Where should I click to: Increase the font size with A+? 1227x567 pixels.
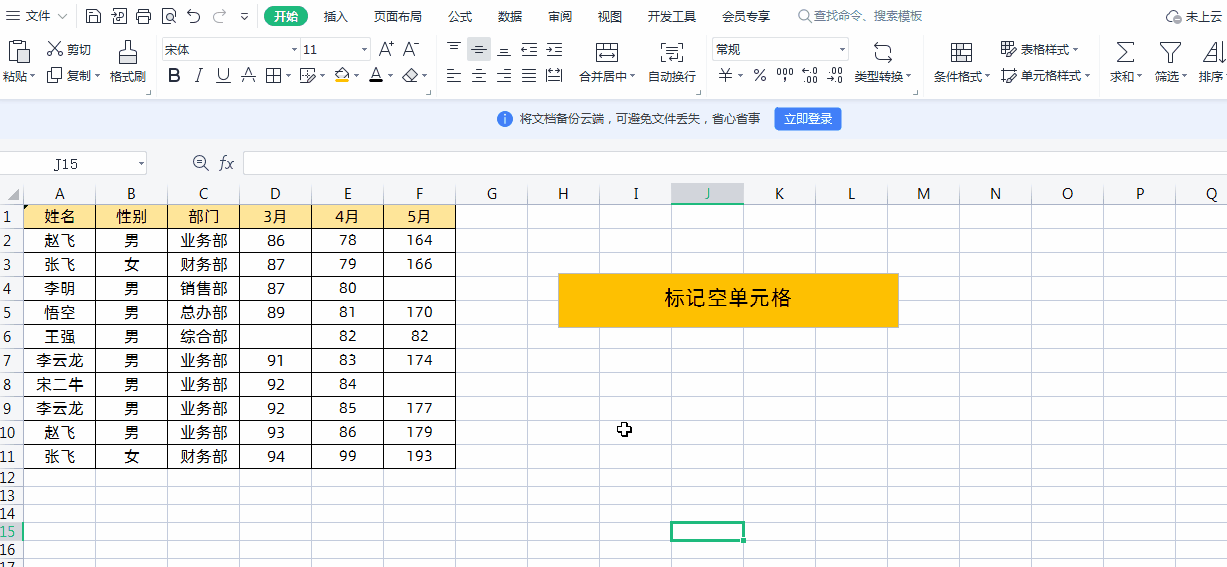386,49
